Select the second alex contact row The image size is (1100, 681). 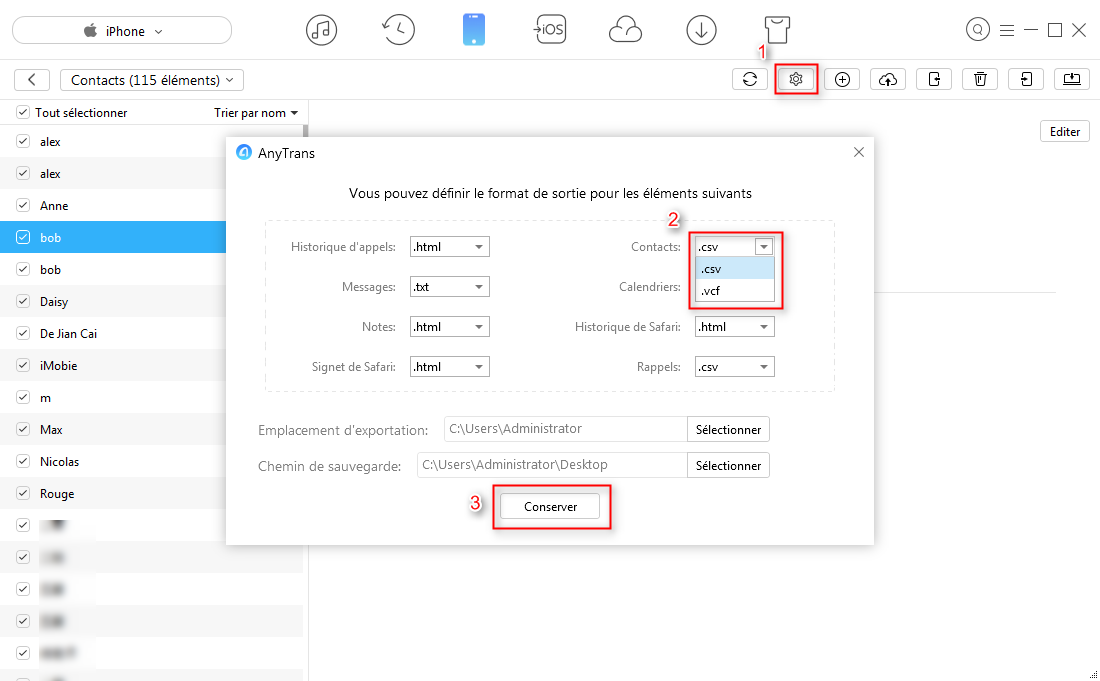(x=113, y=173)
